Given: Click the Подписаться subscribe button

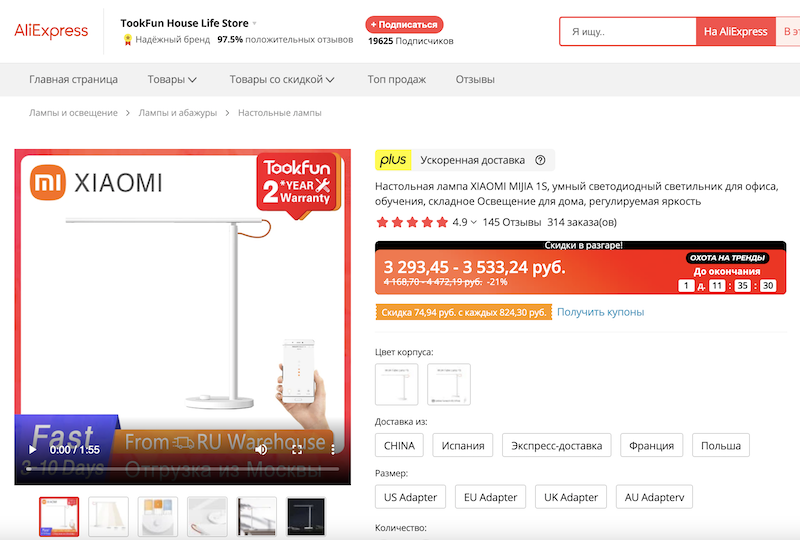Looking at the screenshot, I should [404, 24].
